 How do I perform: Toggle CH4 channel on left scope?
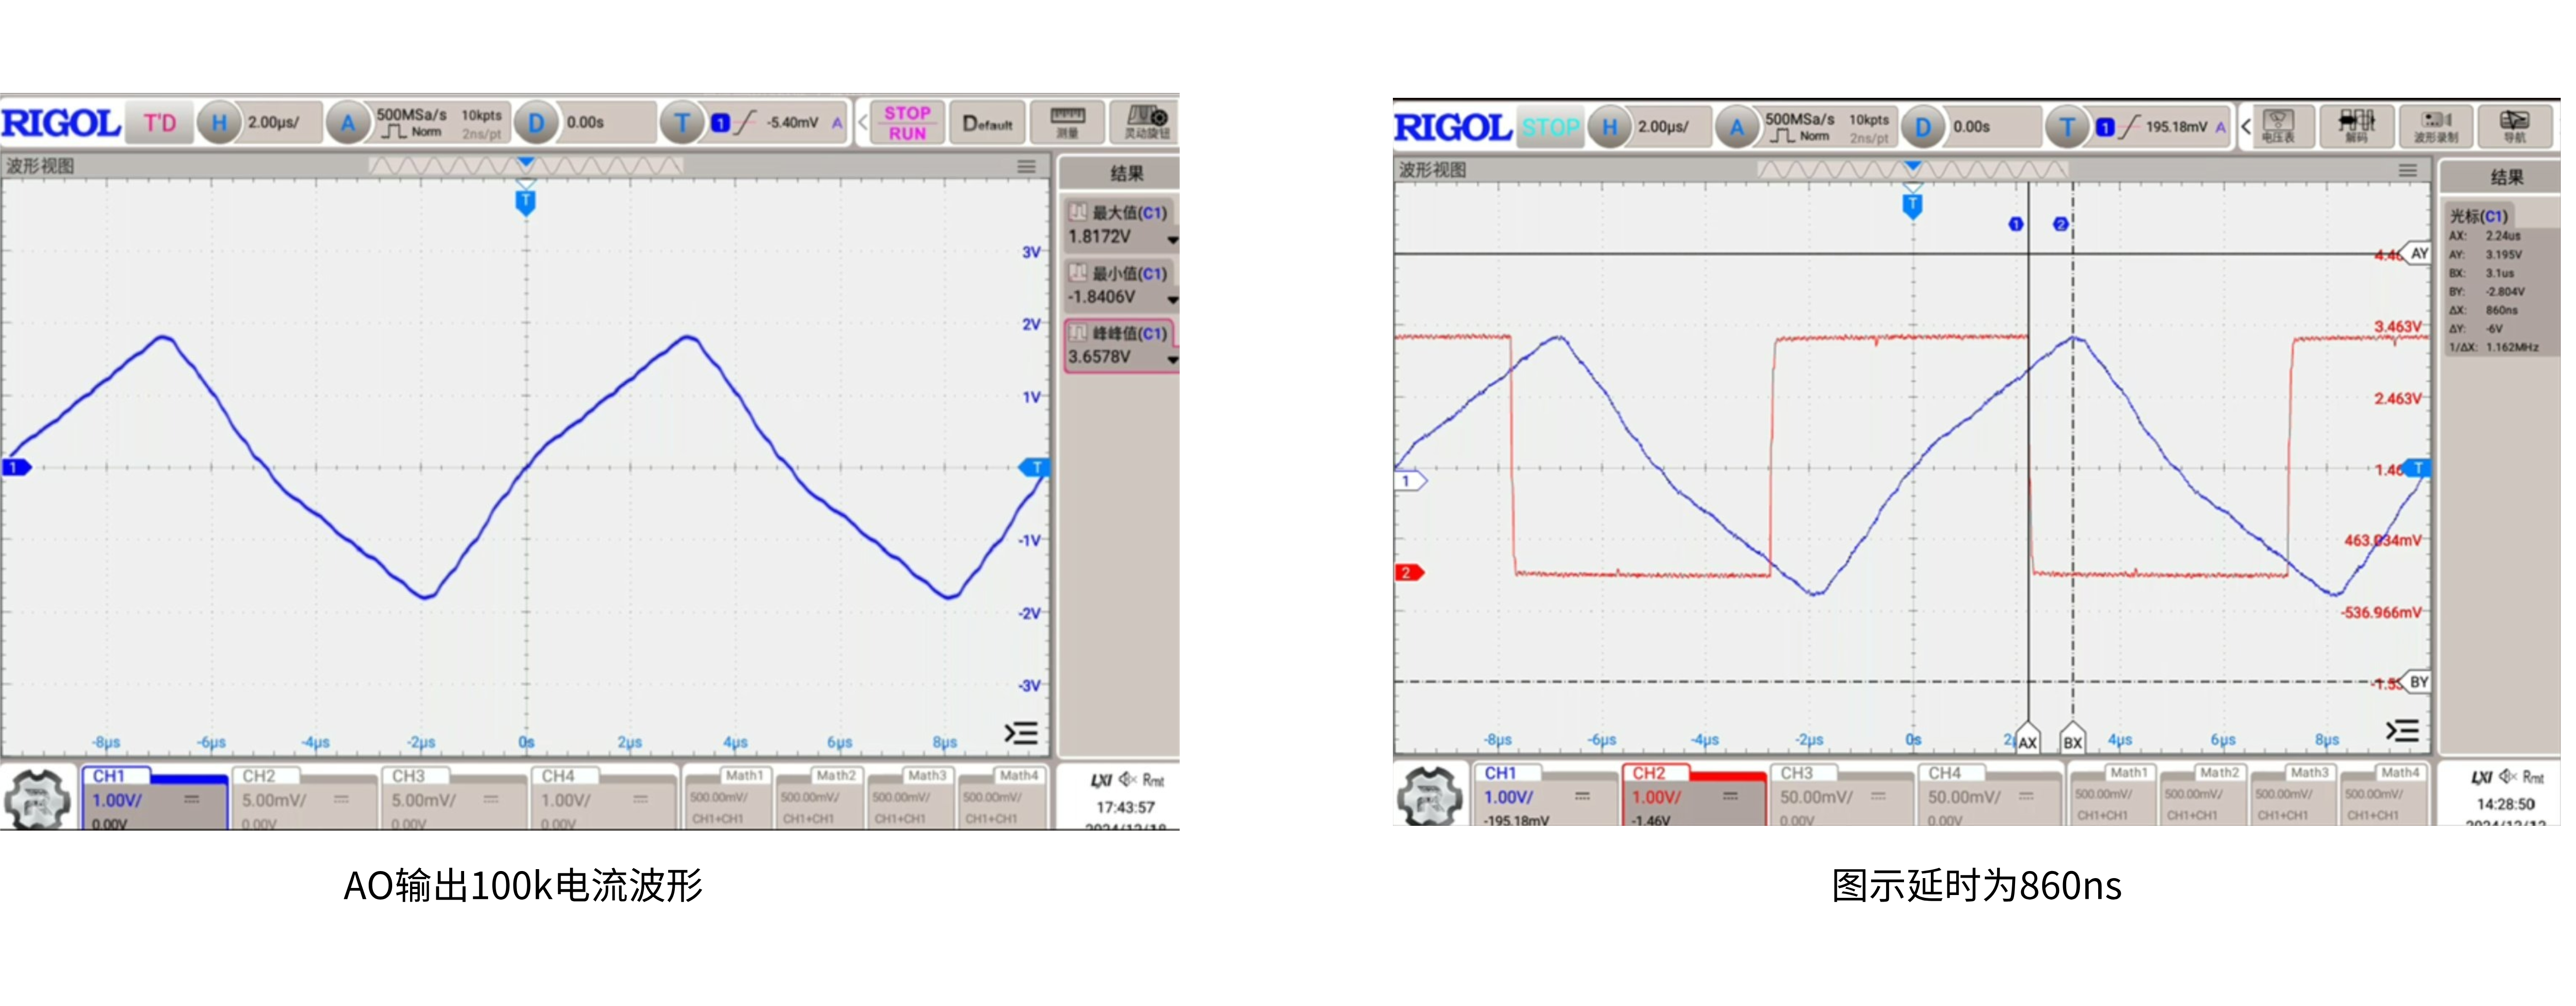604,799
